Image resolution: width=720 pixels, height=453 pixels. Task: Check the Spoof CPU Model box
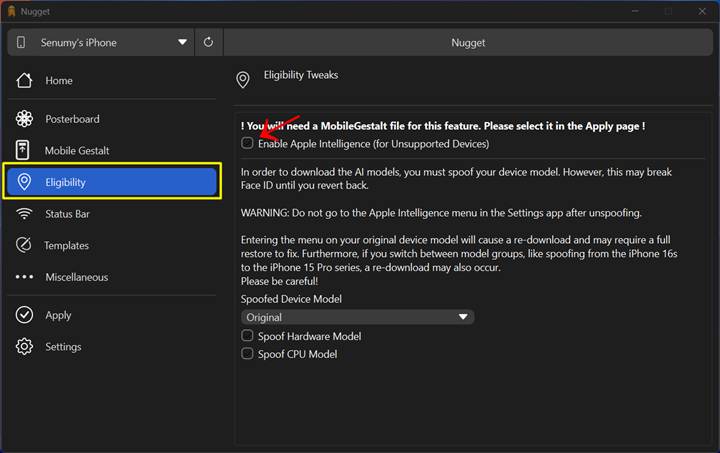tap(247, 353)
